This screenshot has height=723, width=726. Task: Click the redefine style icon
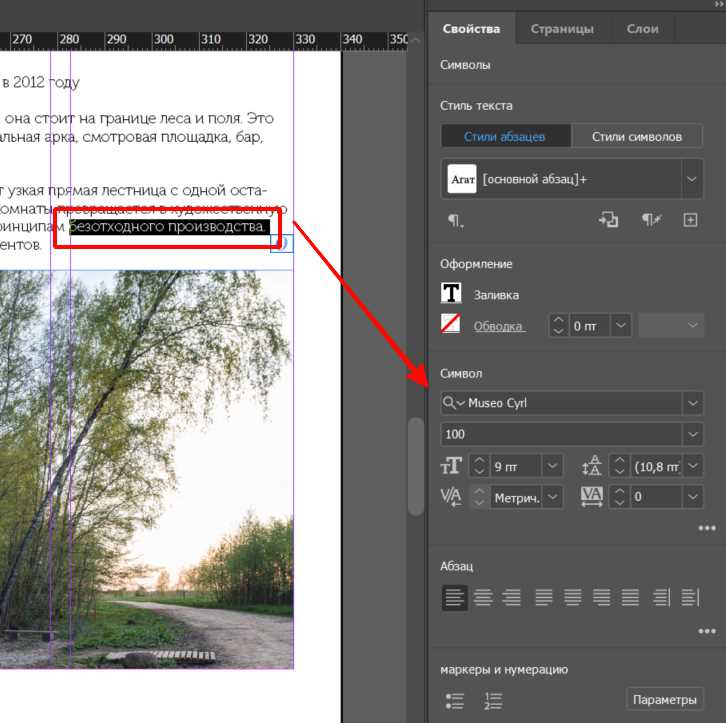pyautogui.click(x=608, y=220)
